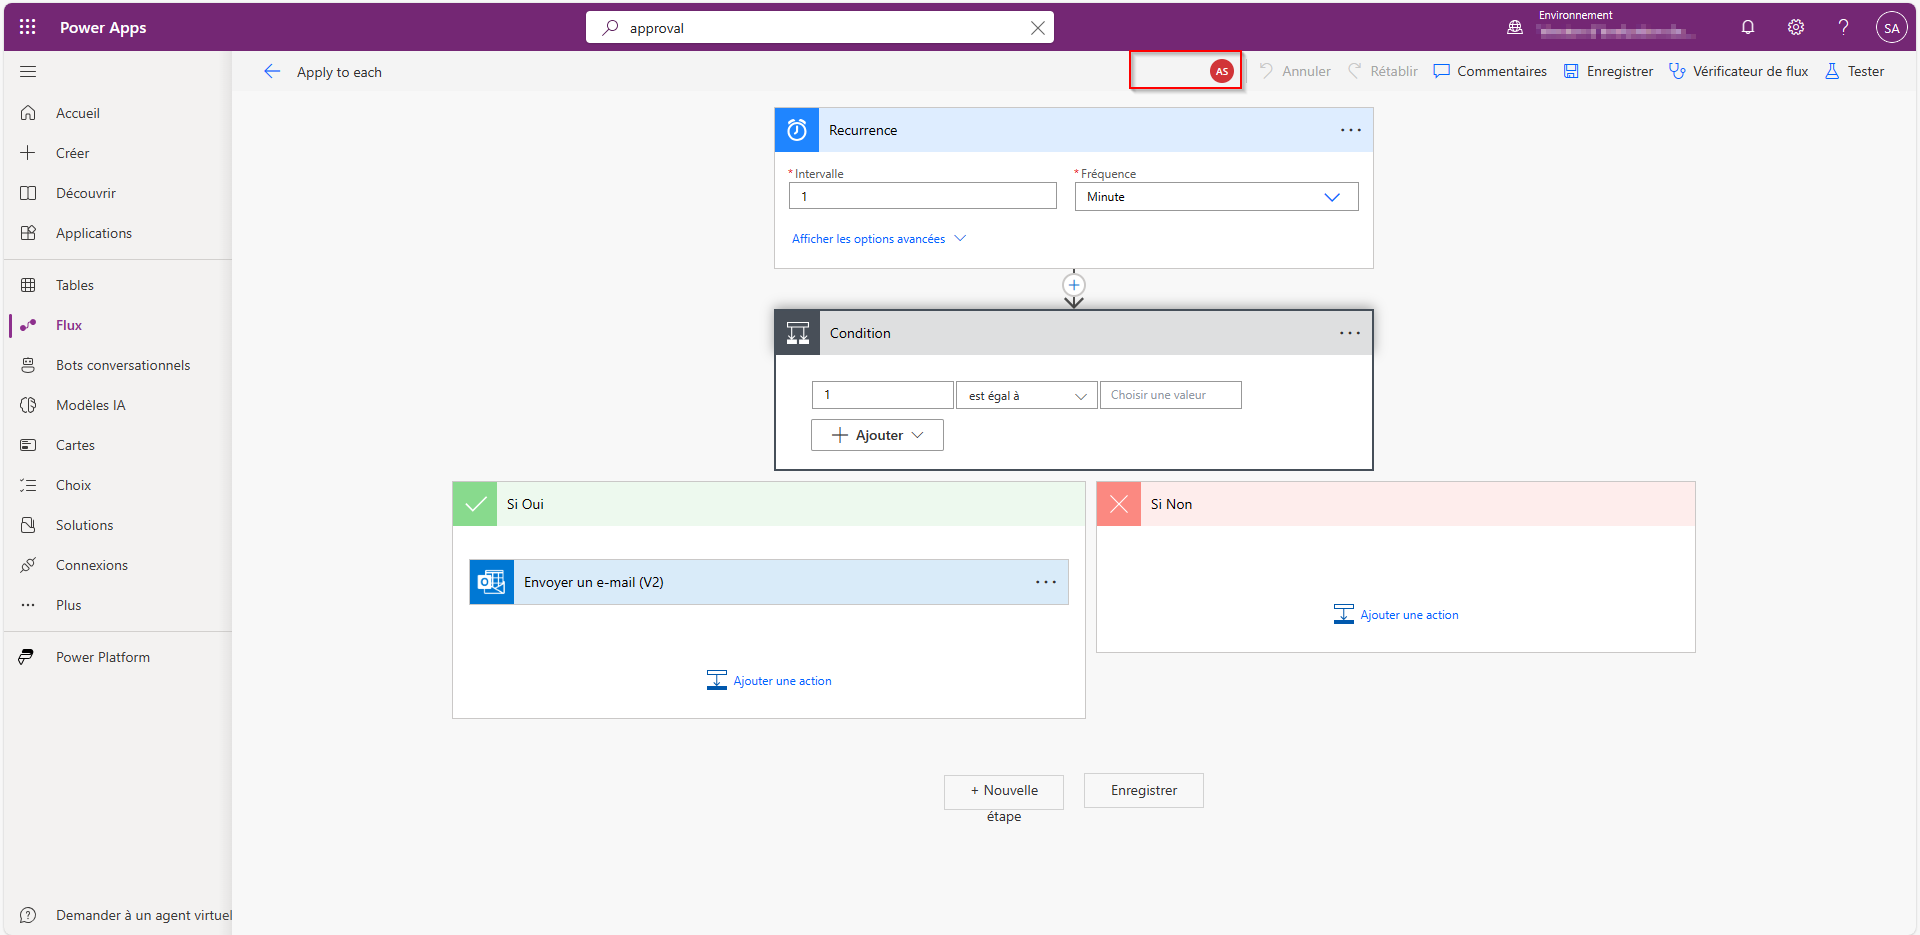Click Ajouter une action under Si Oui
This screenshot has width=1920, height=935.
(x=769, y=681)
